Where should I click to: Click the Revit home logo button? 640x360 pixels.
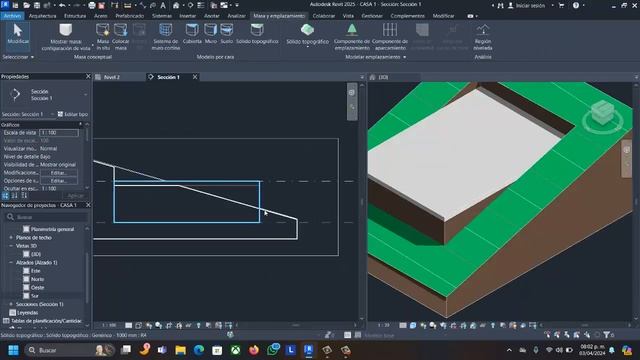pyautogui.click(x=5, y=5)
